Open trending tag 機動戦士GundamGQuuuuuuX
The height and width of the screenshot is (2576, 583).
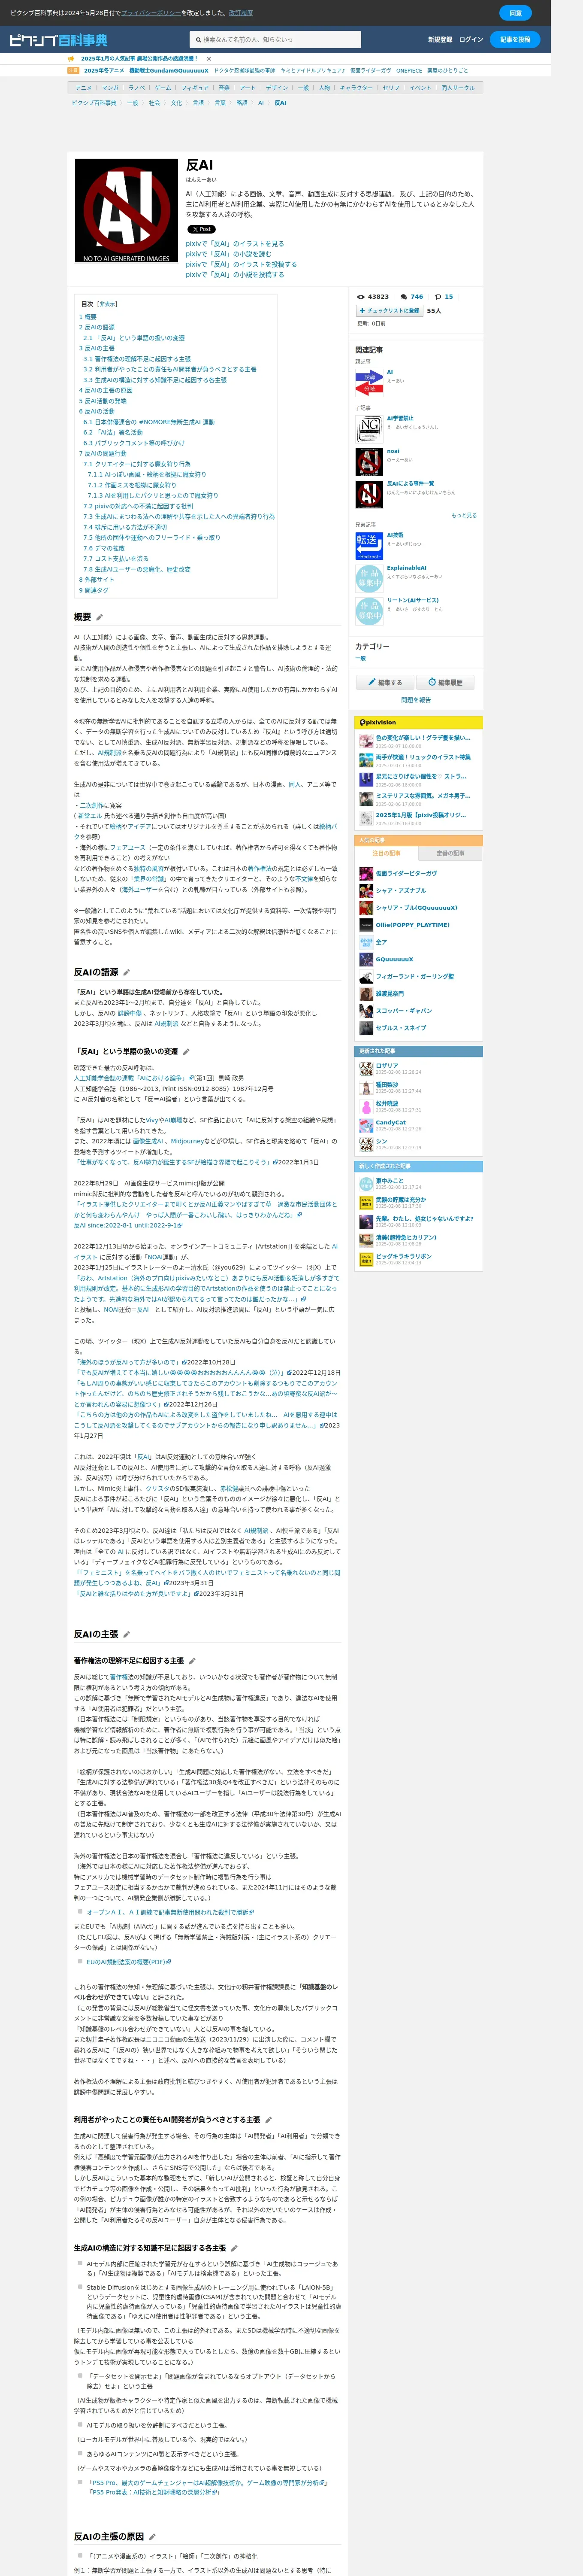pyautogui.click(x=168, y=71)
